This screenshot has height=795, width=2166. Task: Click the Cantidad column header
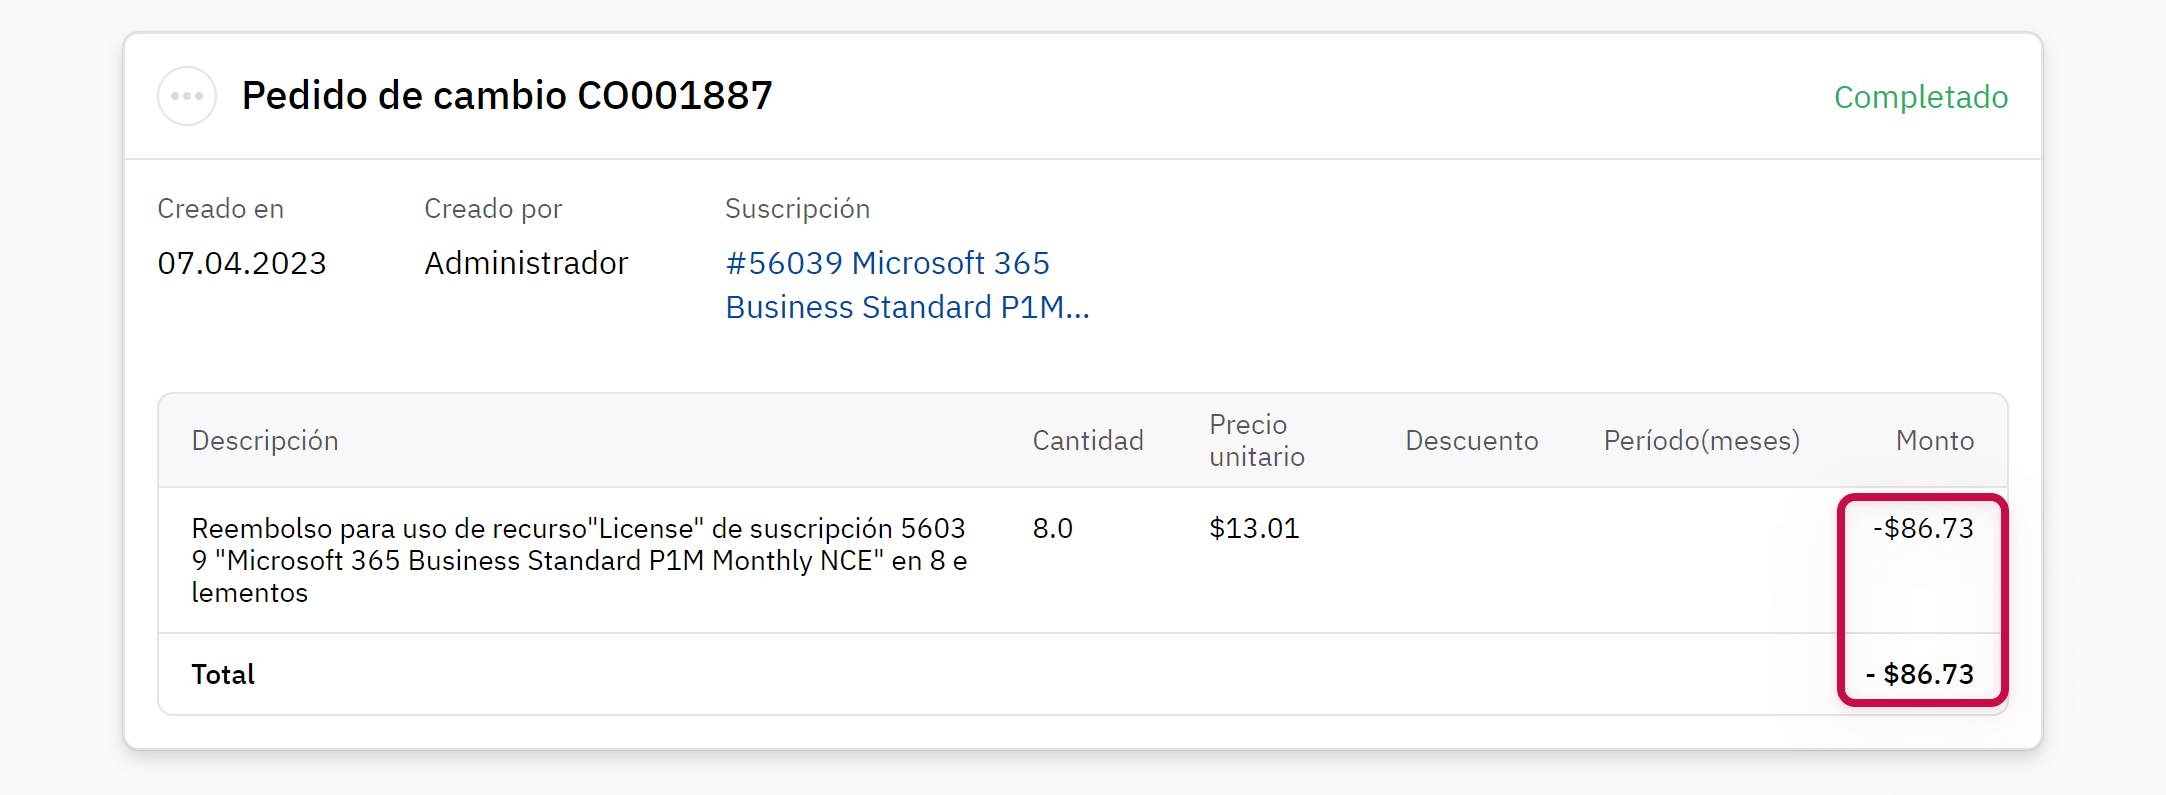pyautogui.click(x=1087, y=441)
